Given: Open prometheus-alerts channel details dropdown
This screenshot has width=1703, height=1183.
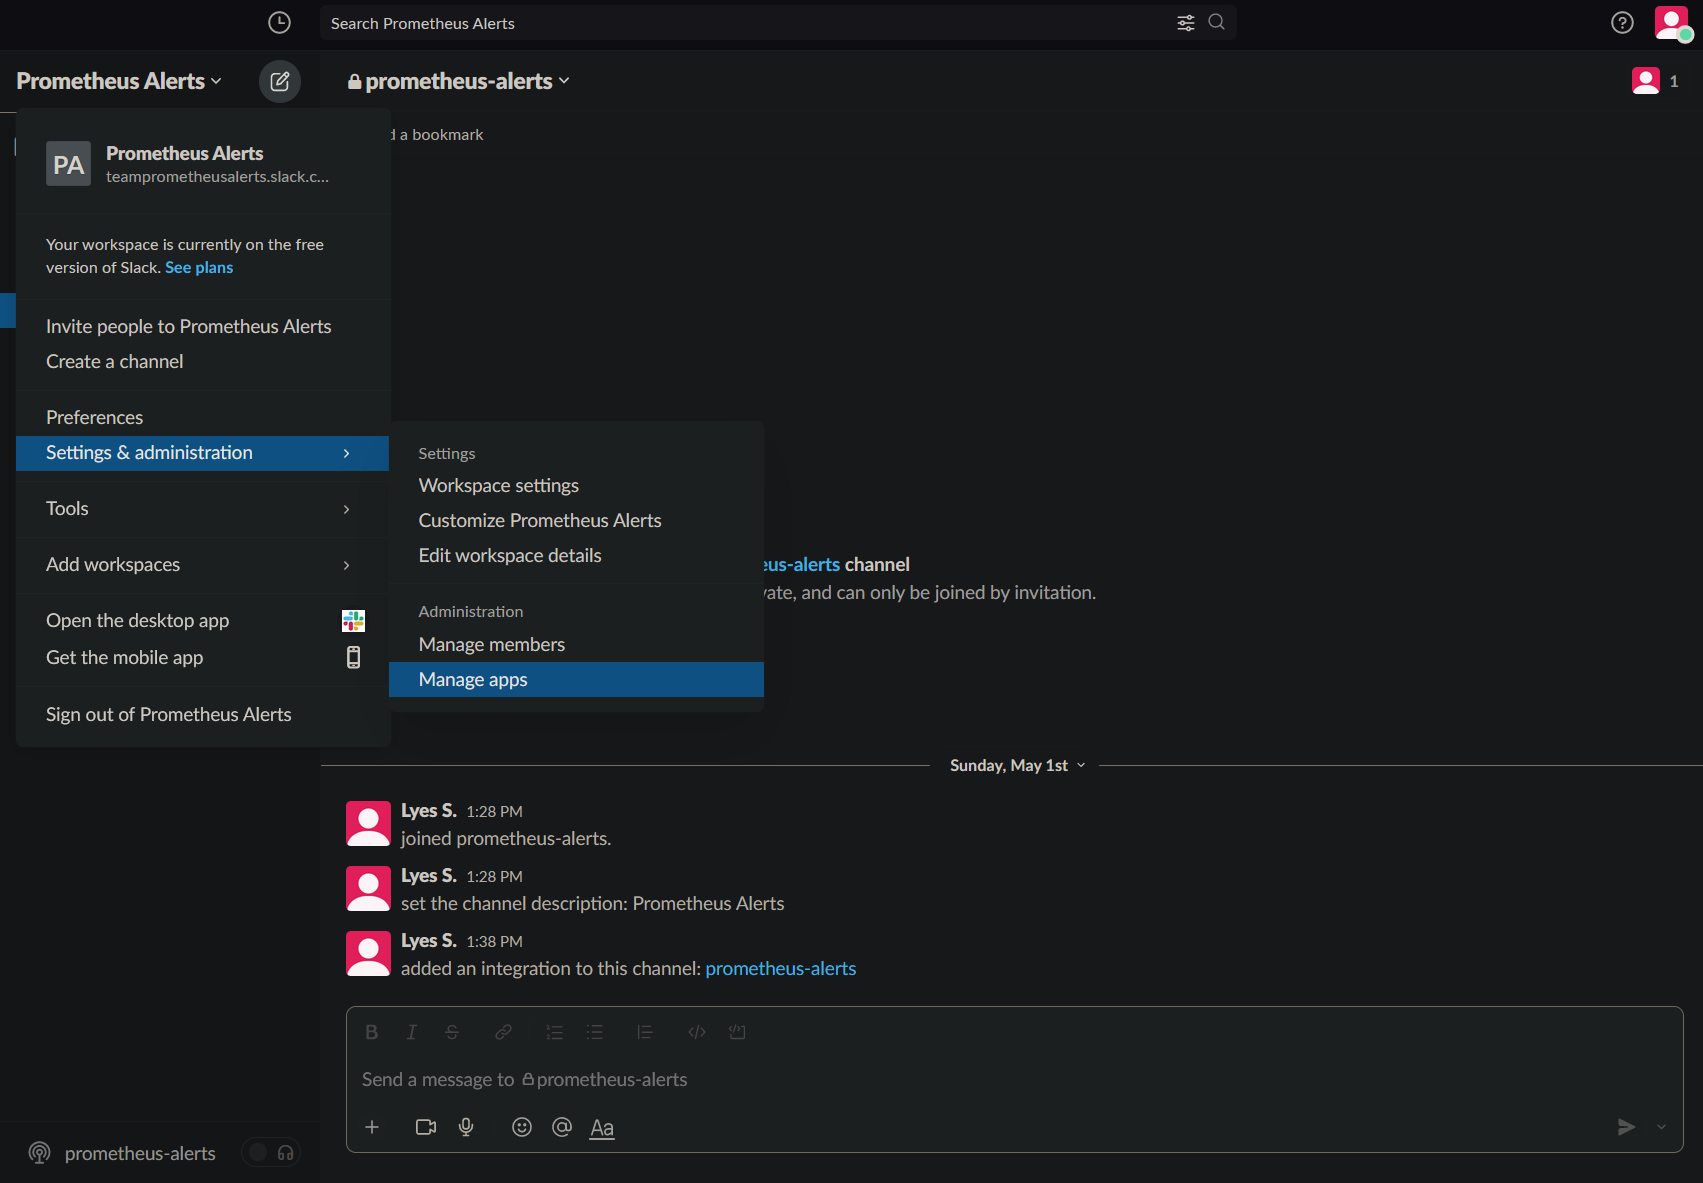Looking at the screenshot, I should pos(459,81).
